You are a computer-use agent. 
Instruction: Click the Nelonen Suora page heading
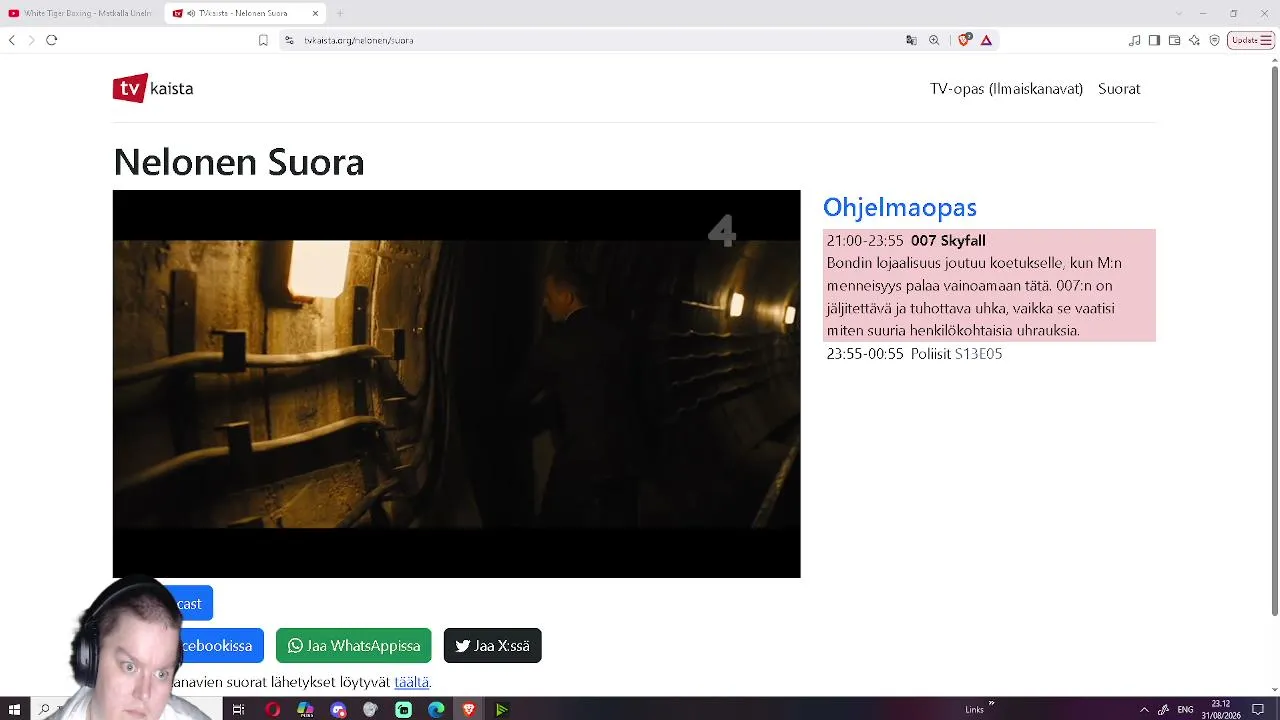point(239,162)
